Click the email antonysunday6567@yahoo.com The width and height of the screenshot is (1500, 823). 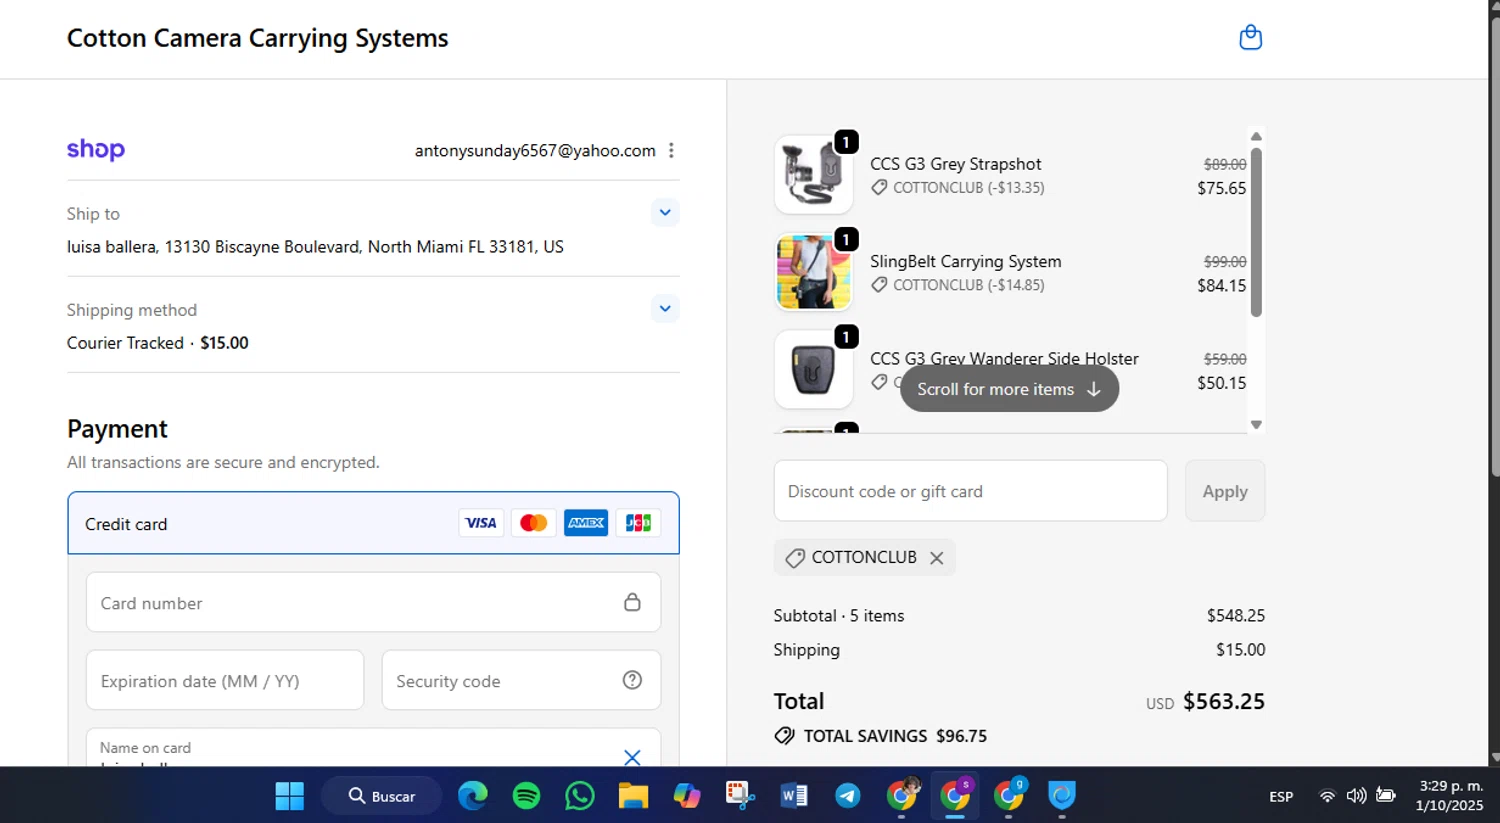(x=535, y=150)
